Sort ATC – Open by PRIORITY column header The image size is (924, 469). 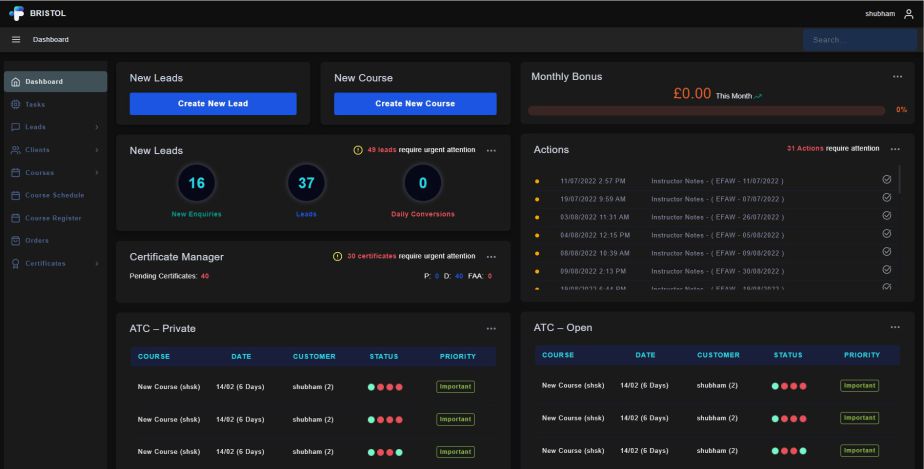pos(862,355)
